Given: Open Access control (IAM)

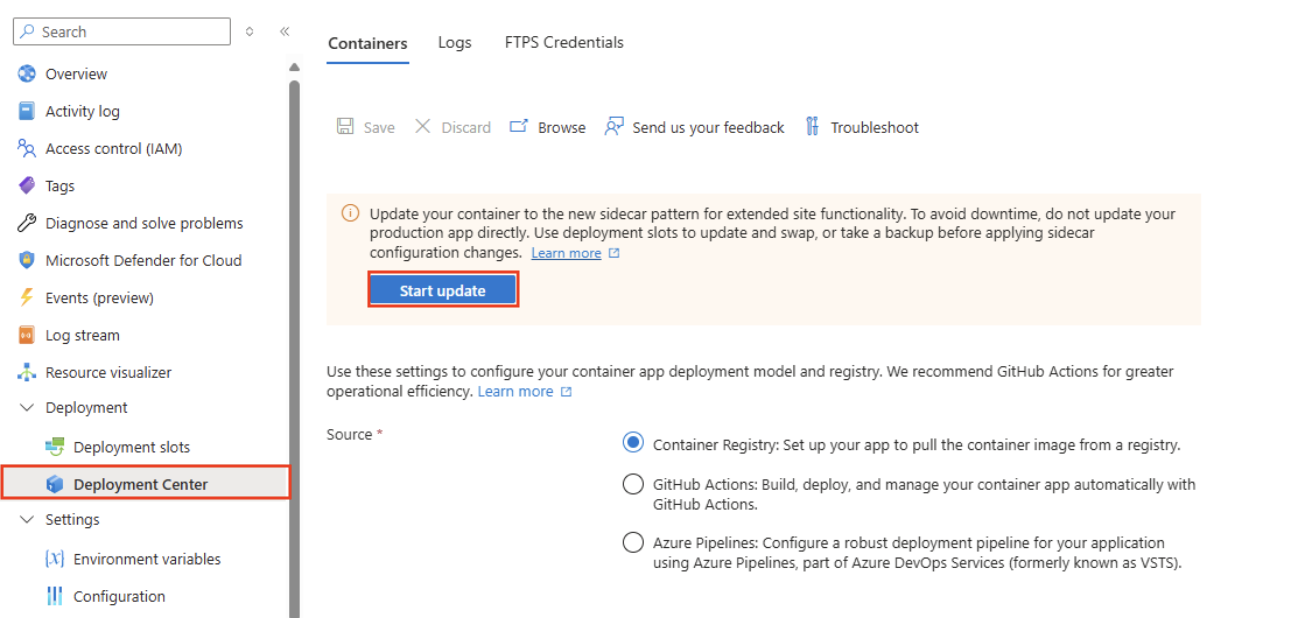Looking at the screenshot, I should click(108, 148).
